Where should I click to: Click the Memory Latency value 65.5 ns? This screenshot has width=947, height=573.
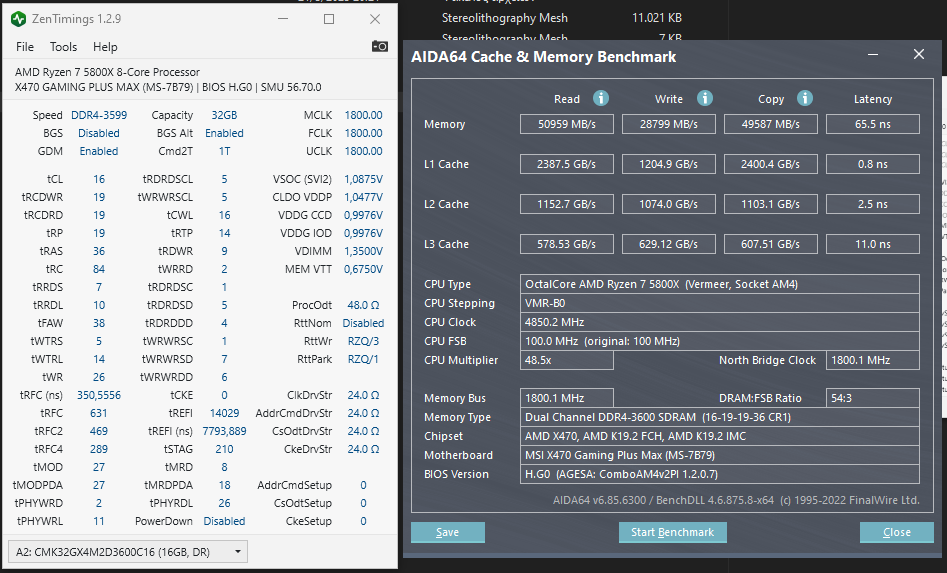point(873,124)
